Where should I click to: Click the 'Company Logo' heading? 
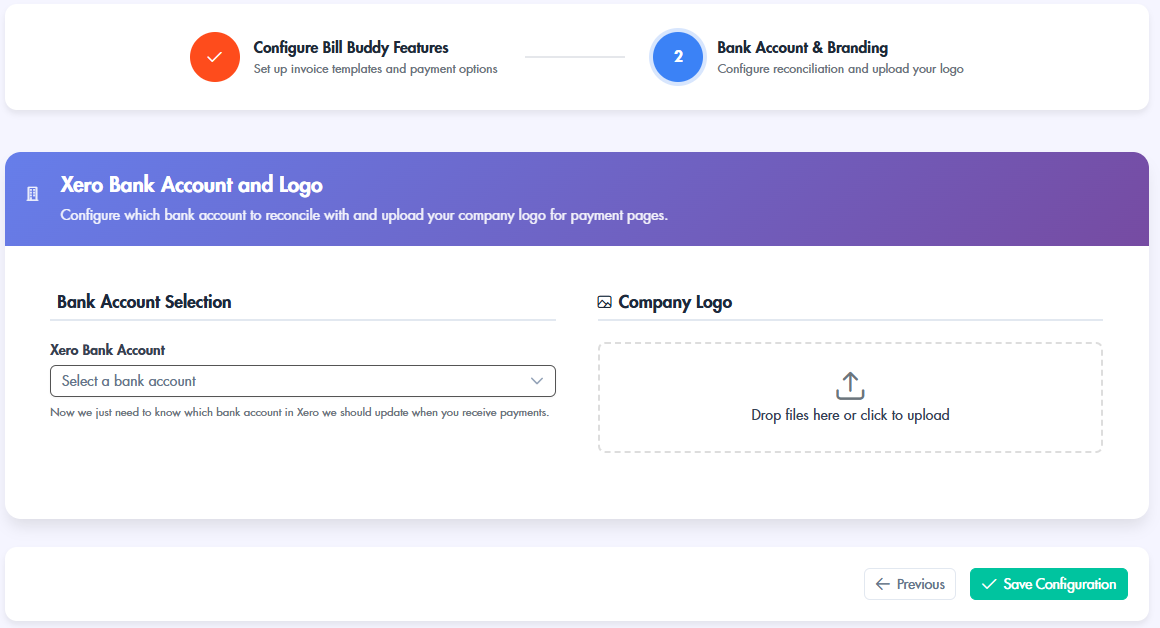675,302
